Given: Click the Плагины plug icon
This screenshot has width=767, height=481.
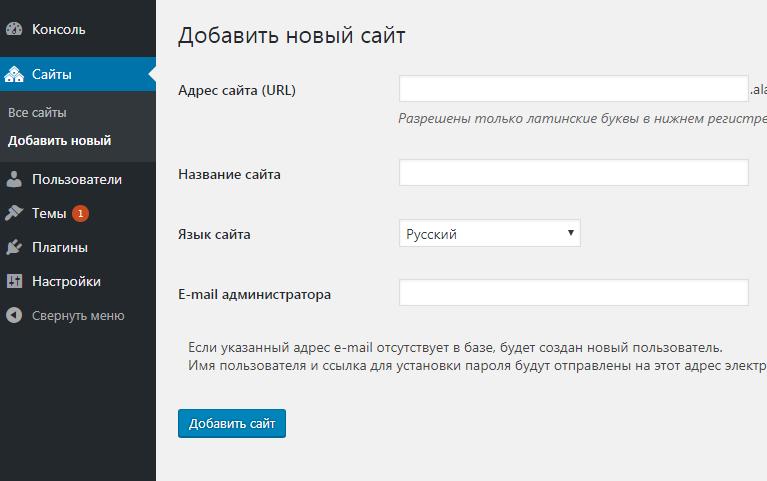Looking at the screenshot, I should 14,247.
